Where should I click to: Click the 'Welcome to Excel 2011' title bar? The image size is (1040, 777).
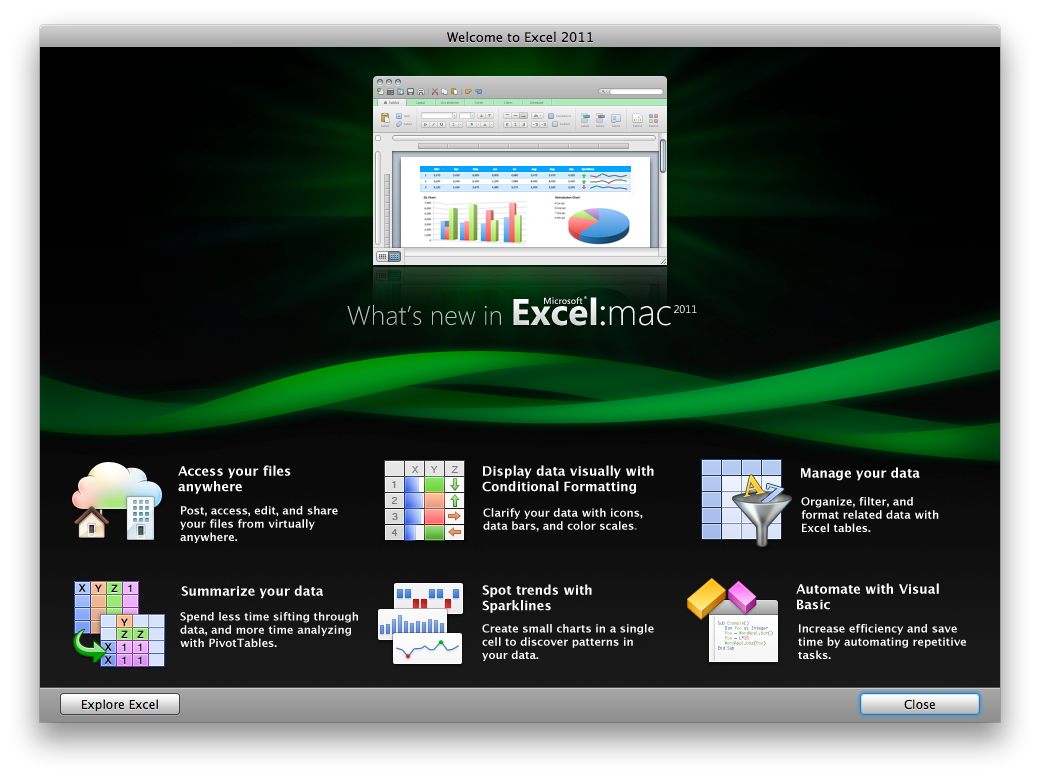(x=520, y=37)
